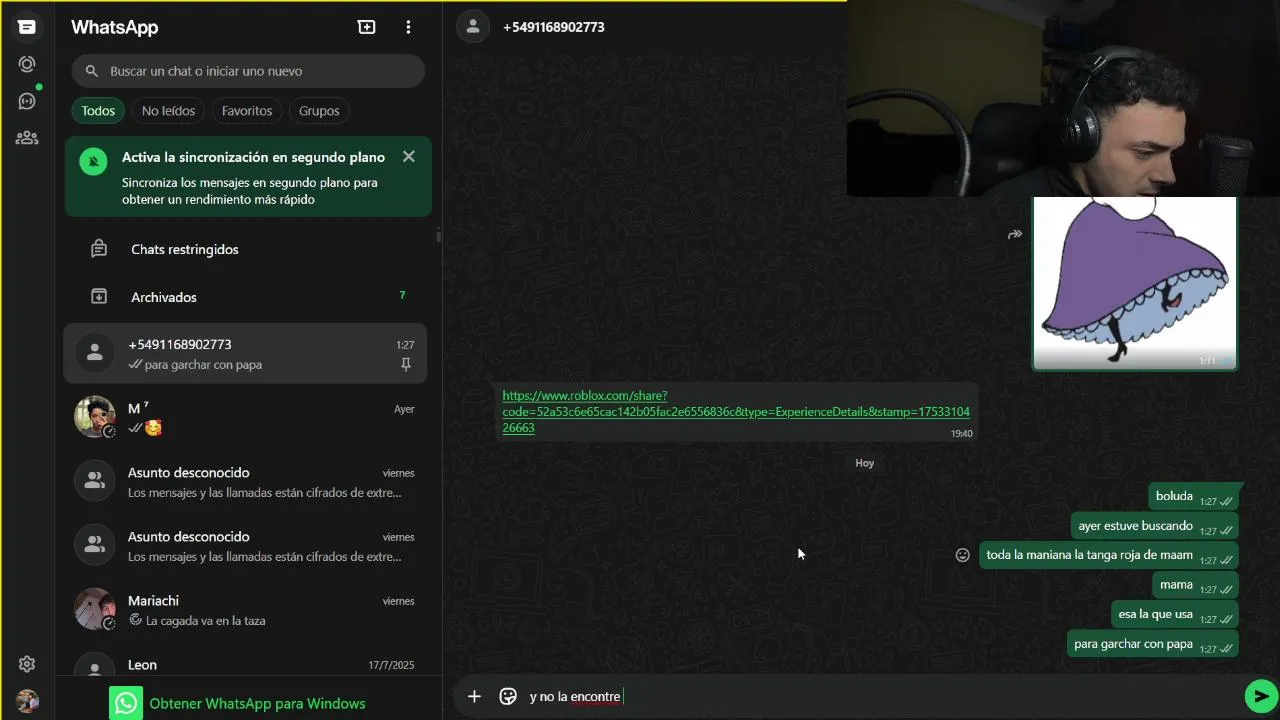Click the WhatsApp logo in bottom banner
The width and height of the screenshot is (1280, 720).
coord(126,703)
